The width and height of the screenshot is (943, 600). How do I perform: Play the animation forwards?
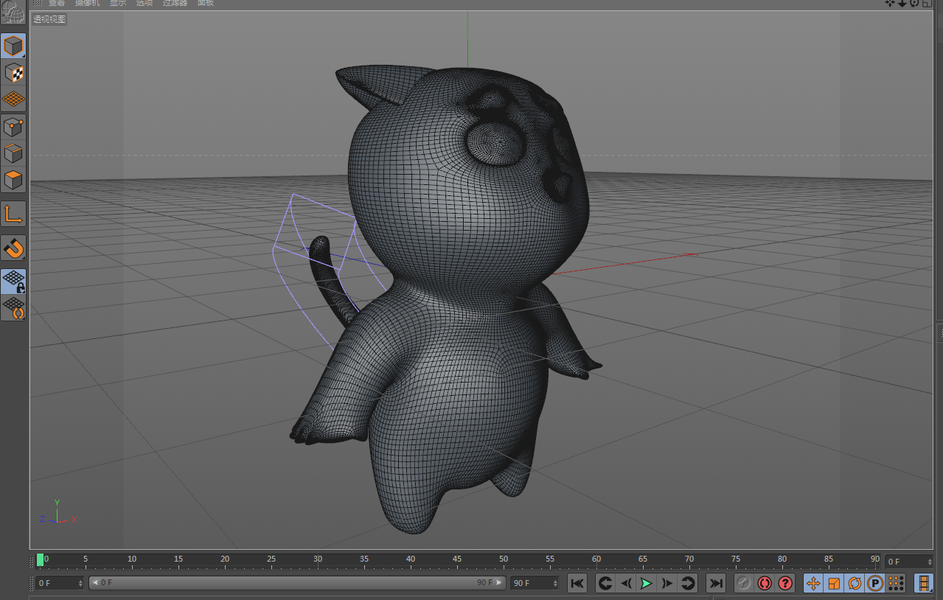pos(646,583)
